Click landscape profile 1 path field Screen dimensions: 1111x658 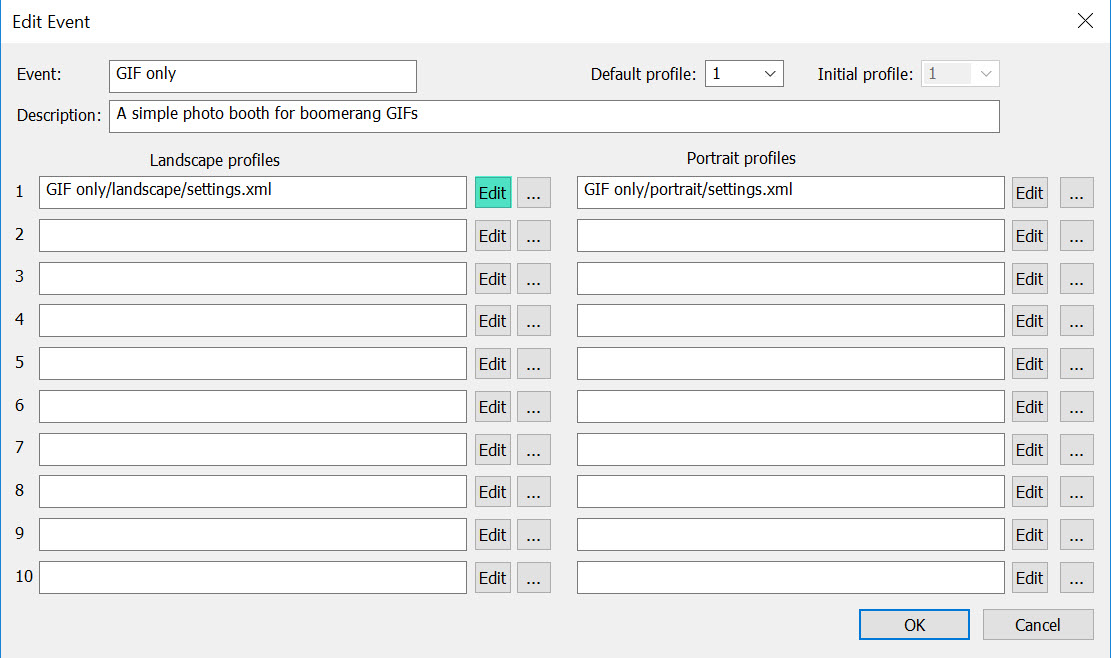[252, 192]
